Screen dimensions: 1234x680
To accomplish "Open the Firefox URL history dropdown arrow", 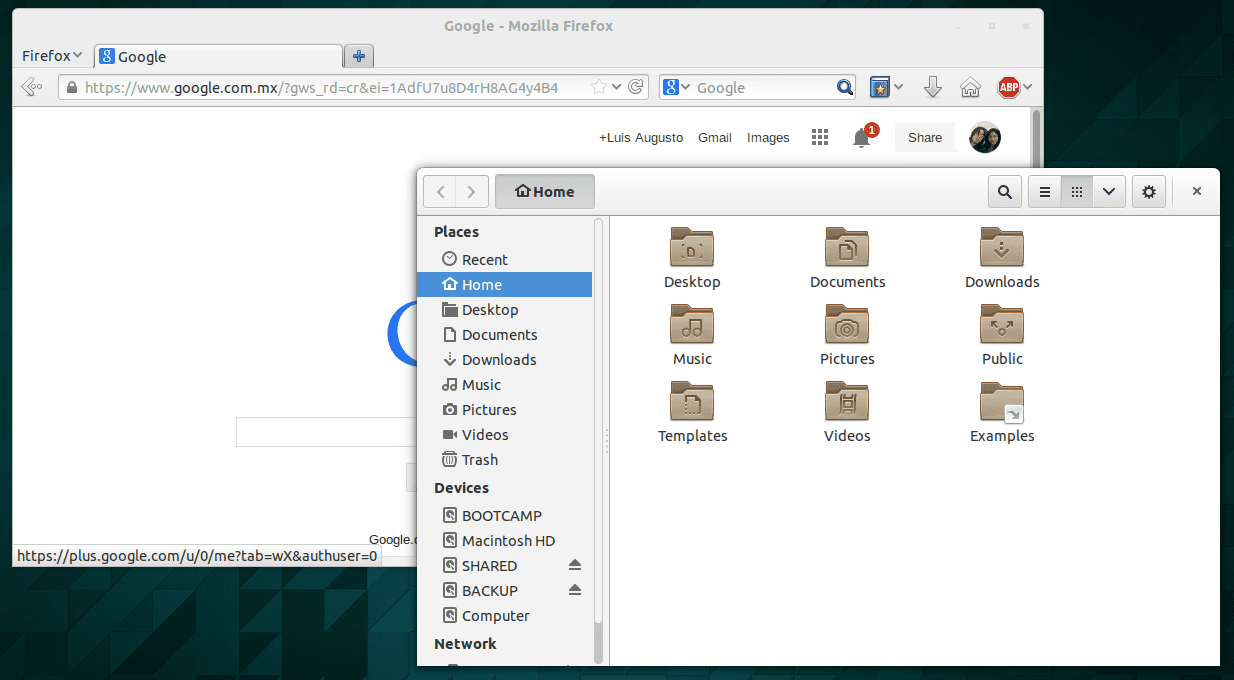I will pos(616,87).
